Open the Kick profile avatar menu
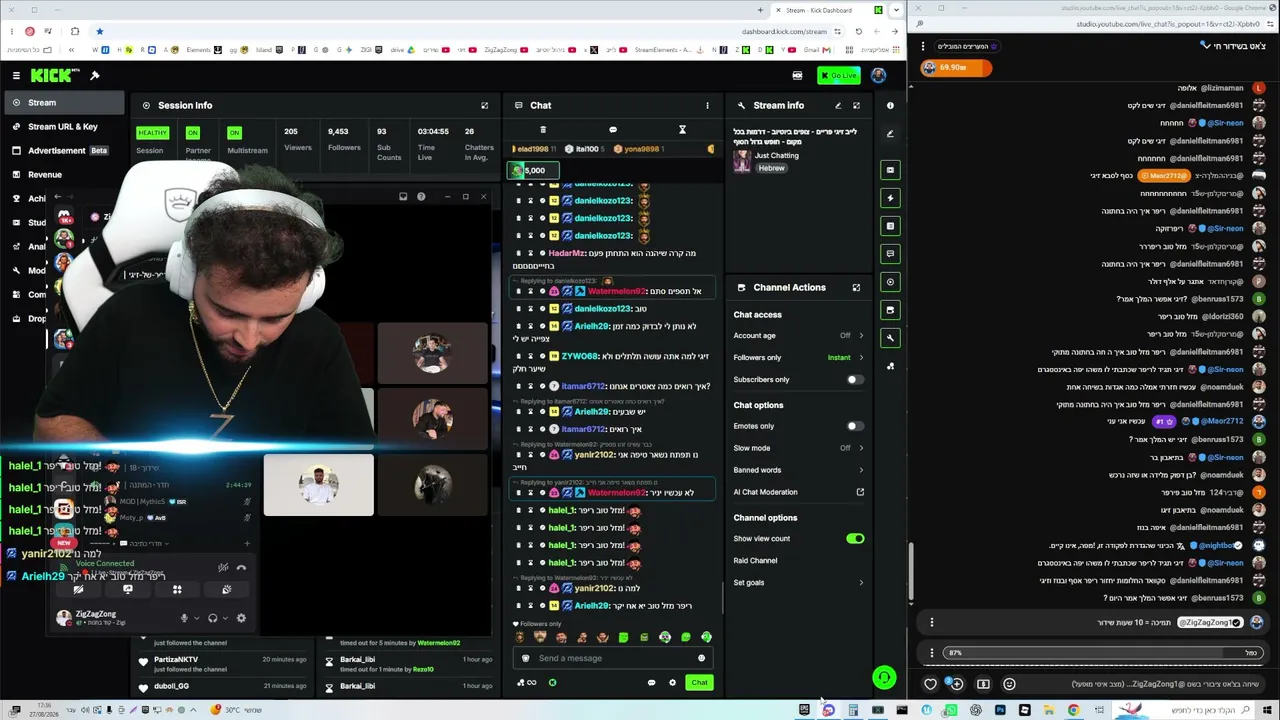 (878, 75)
